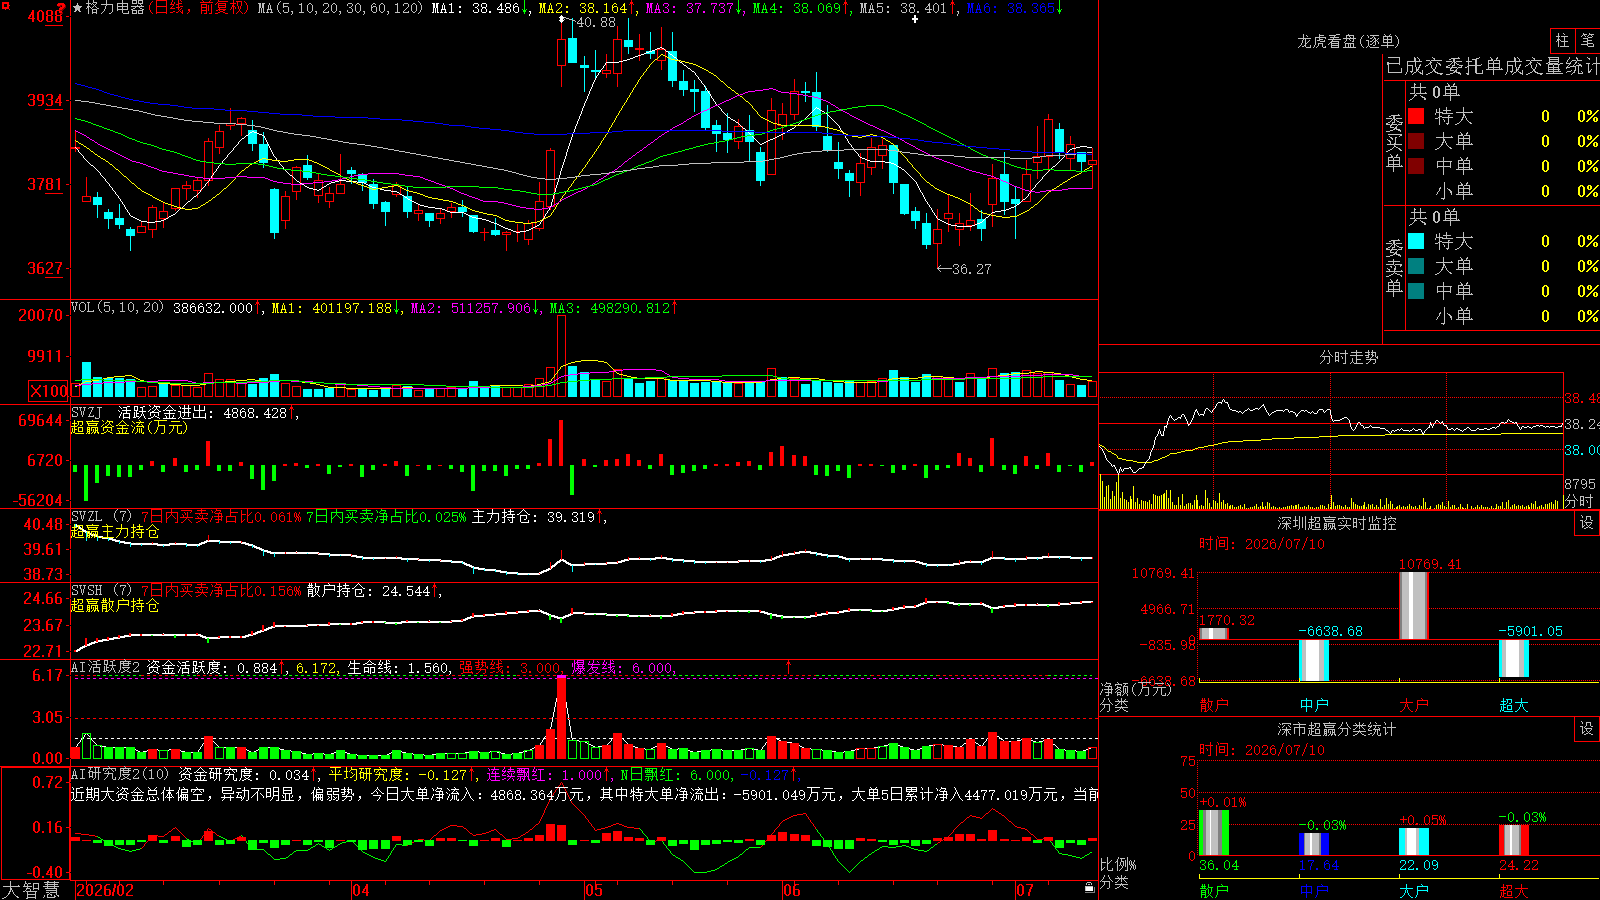Click the 06 month marker on timeline
This screenshot has height=900, width=1600.
(x=792, y=890)
